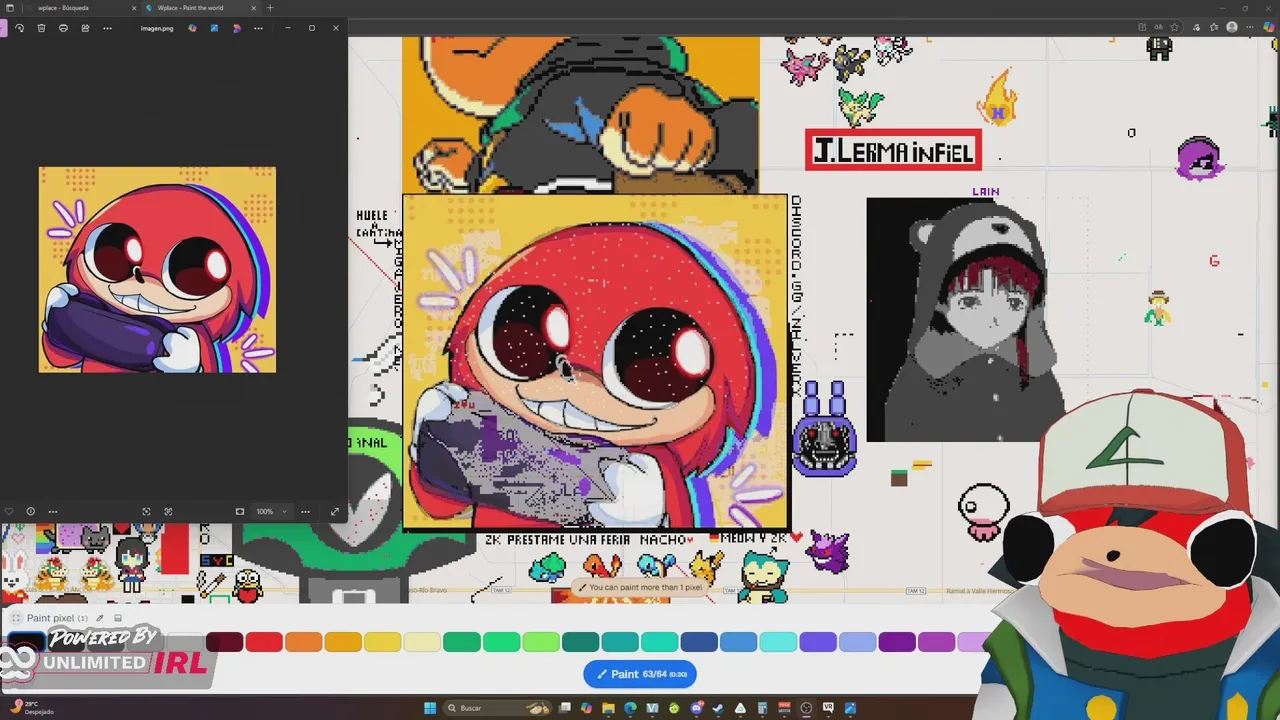Image resolution: width=1280 pixels, height=720 pixels.
Task: Click the taskbar Buscar search field
Action: click(x=496, y=708)
